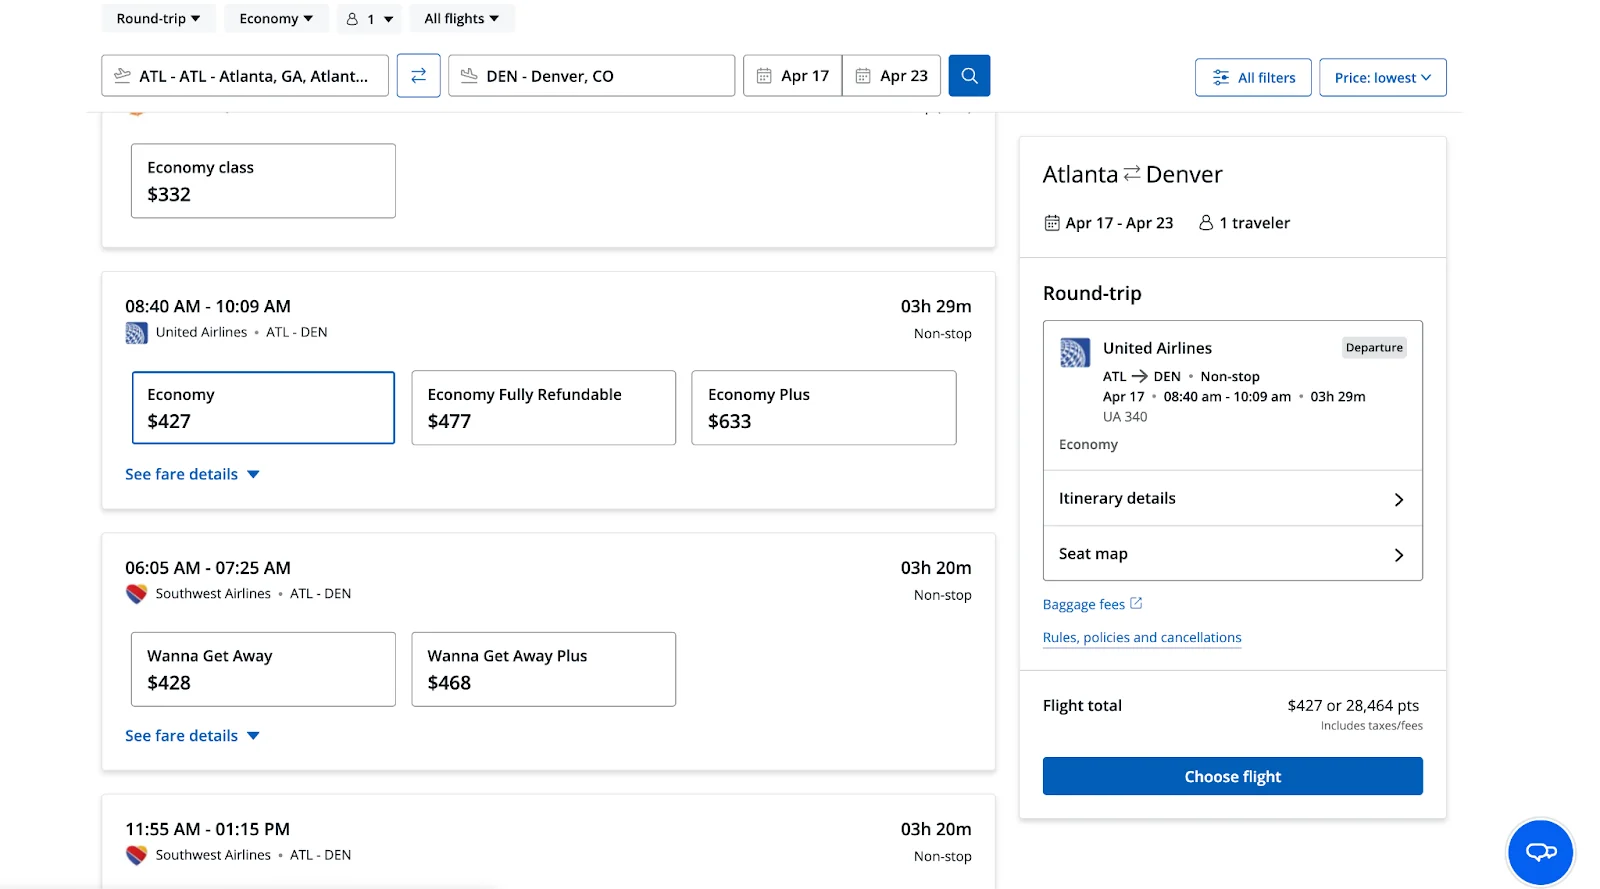The image size is (1600, 889).
Task: Open All filters panel
Action: 1253,78
